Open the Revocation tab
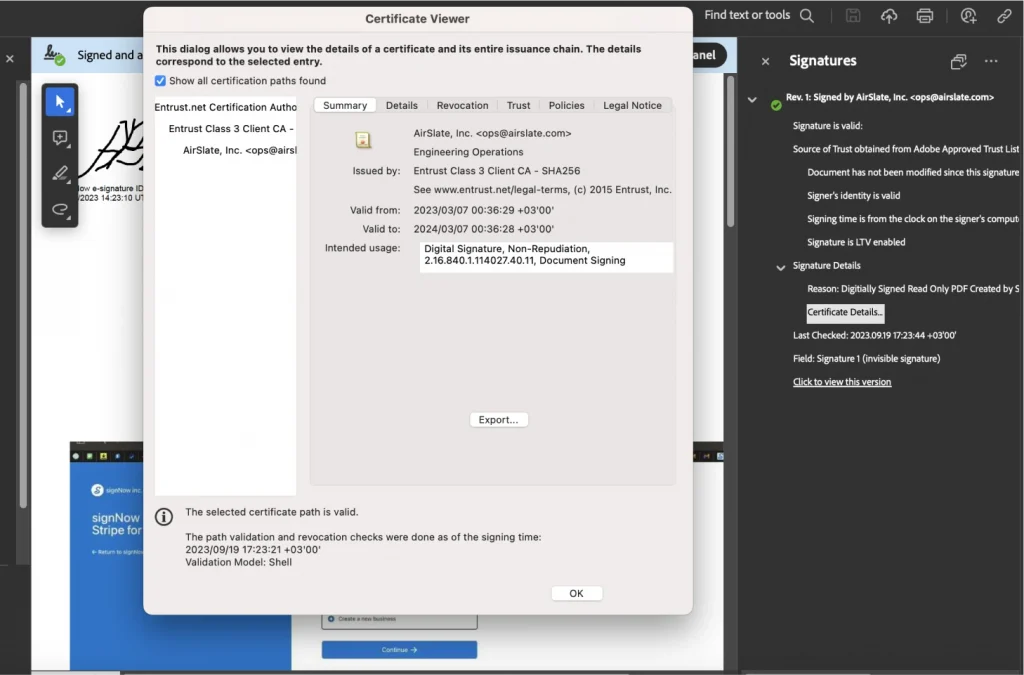This screenshot has width=1024, height=675. pyautogui.click(x=462, y=105)
